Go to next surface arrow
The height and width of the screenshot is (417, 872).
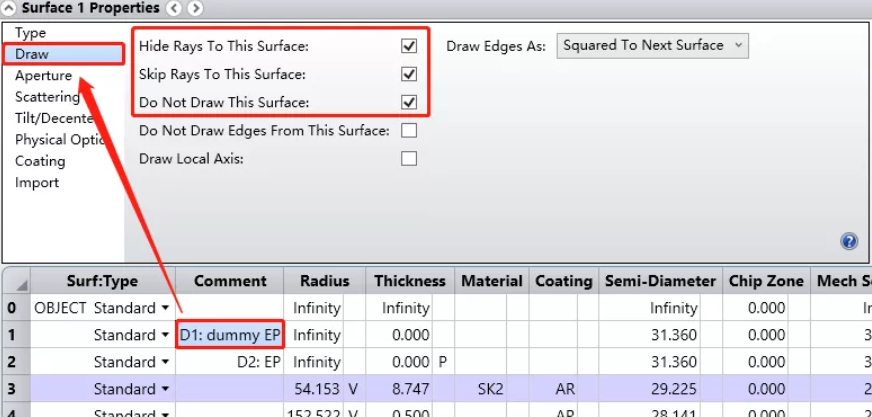click(194, 8)
